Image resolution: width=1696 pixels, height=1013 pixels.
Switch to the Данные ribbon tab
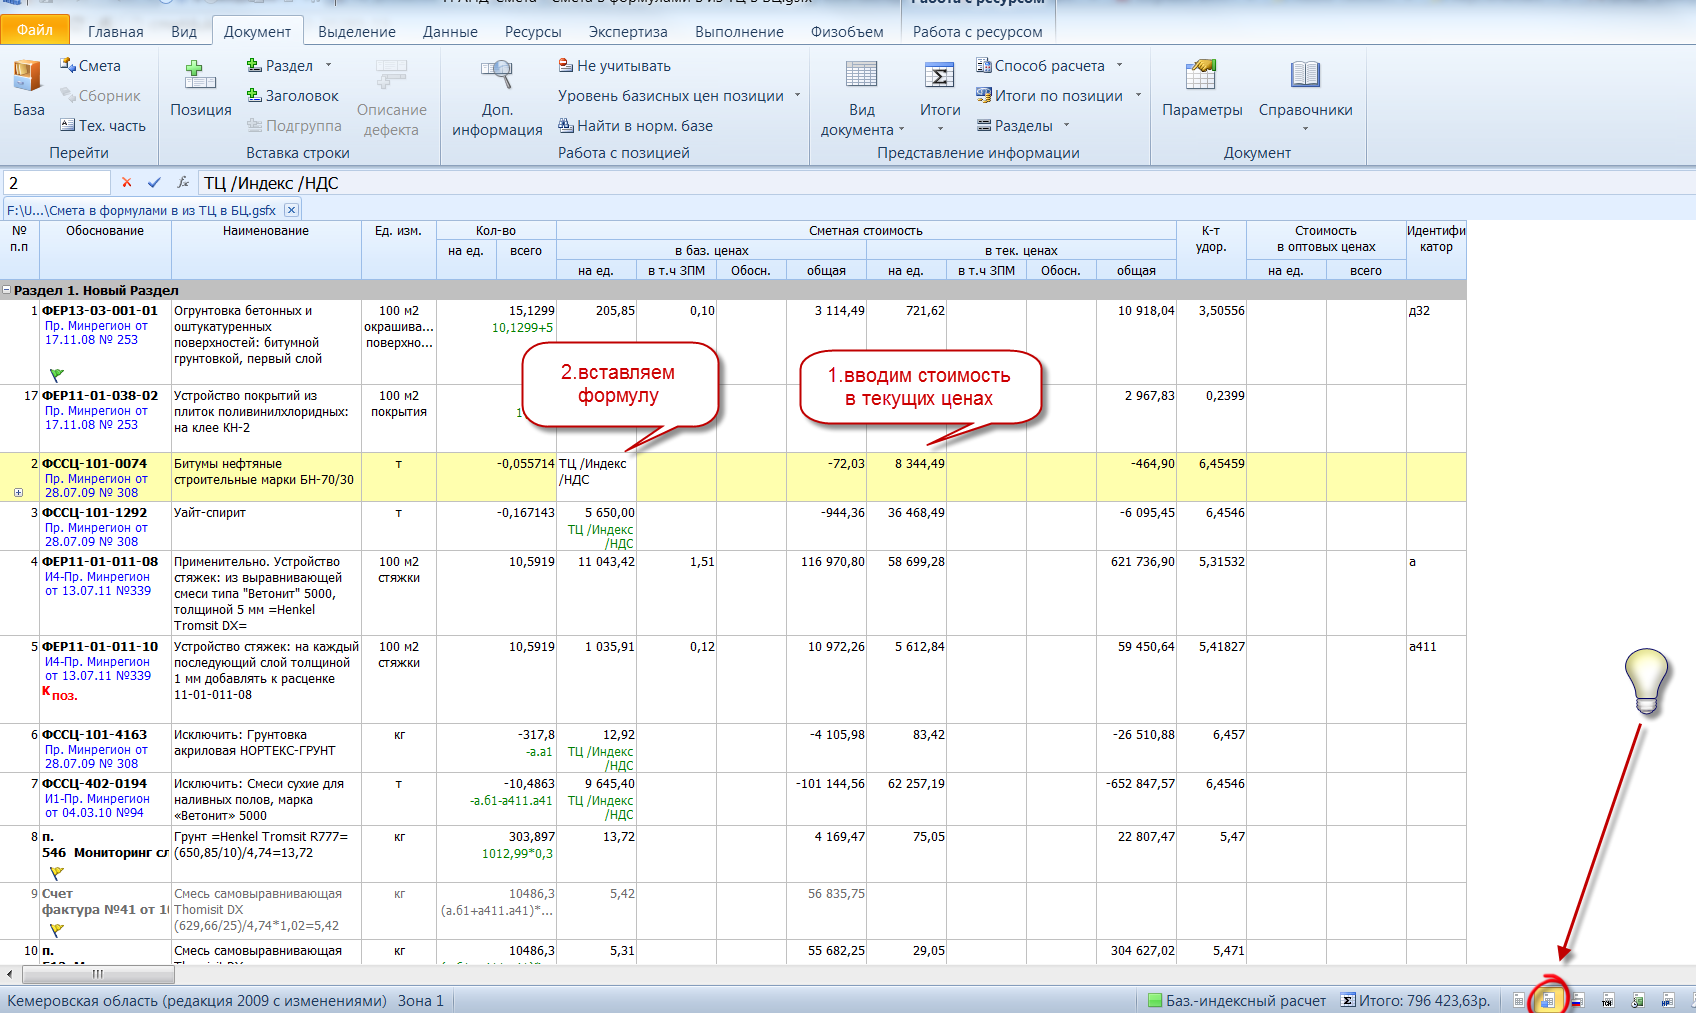click(450, 32)
